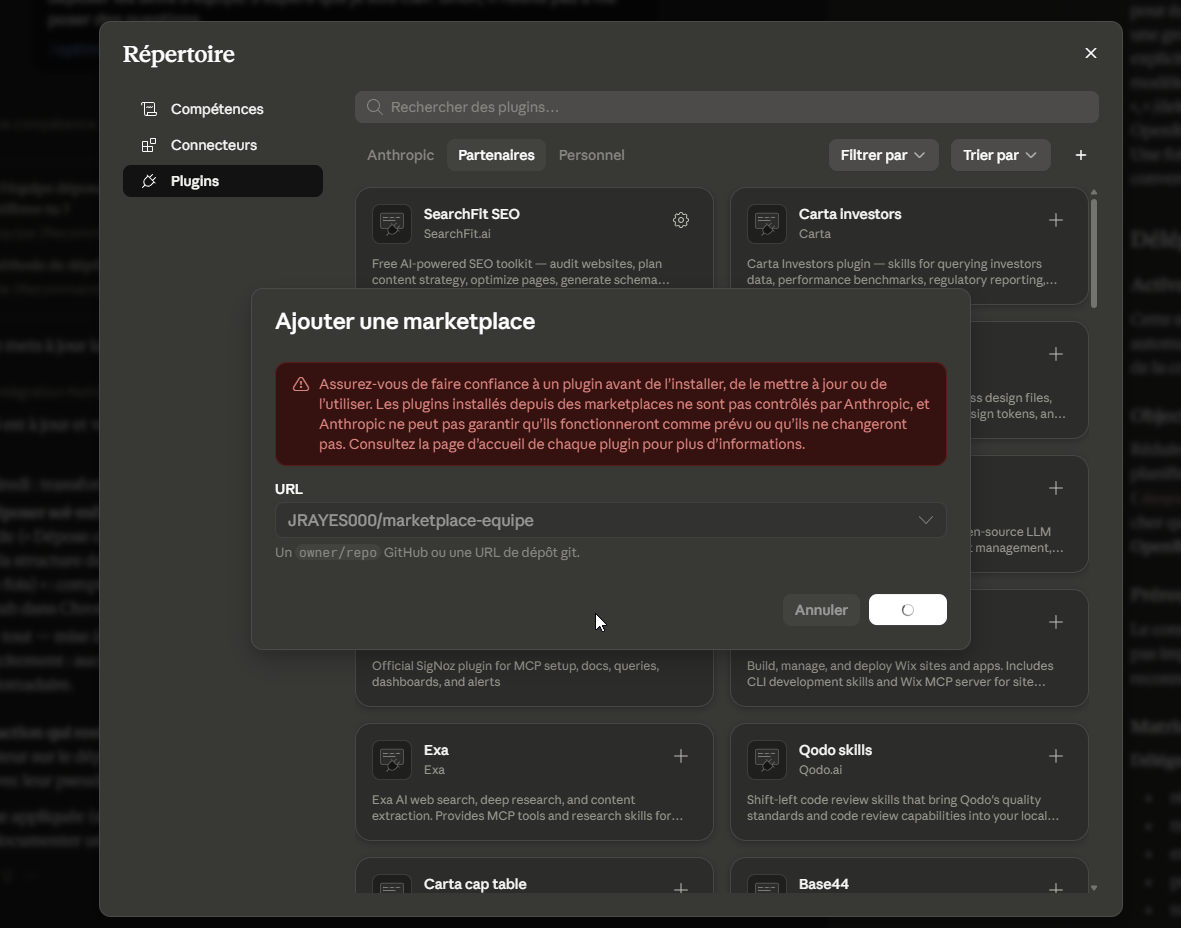
Task: Focus the Rechercher des plugins search field
Action: tap(726, 107)
